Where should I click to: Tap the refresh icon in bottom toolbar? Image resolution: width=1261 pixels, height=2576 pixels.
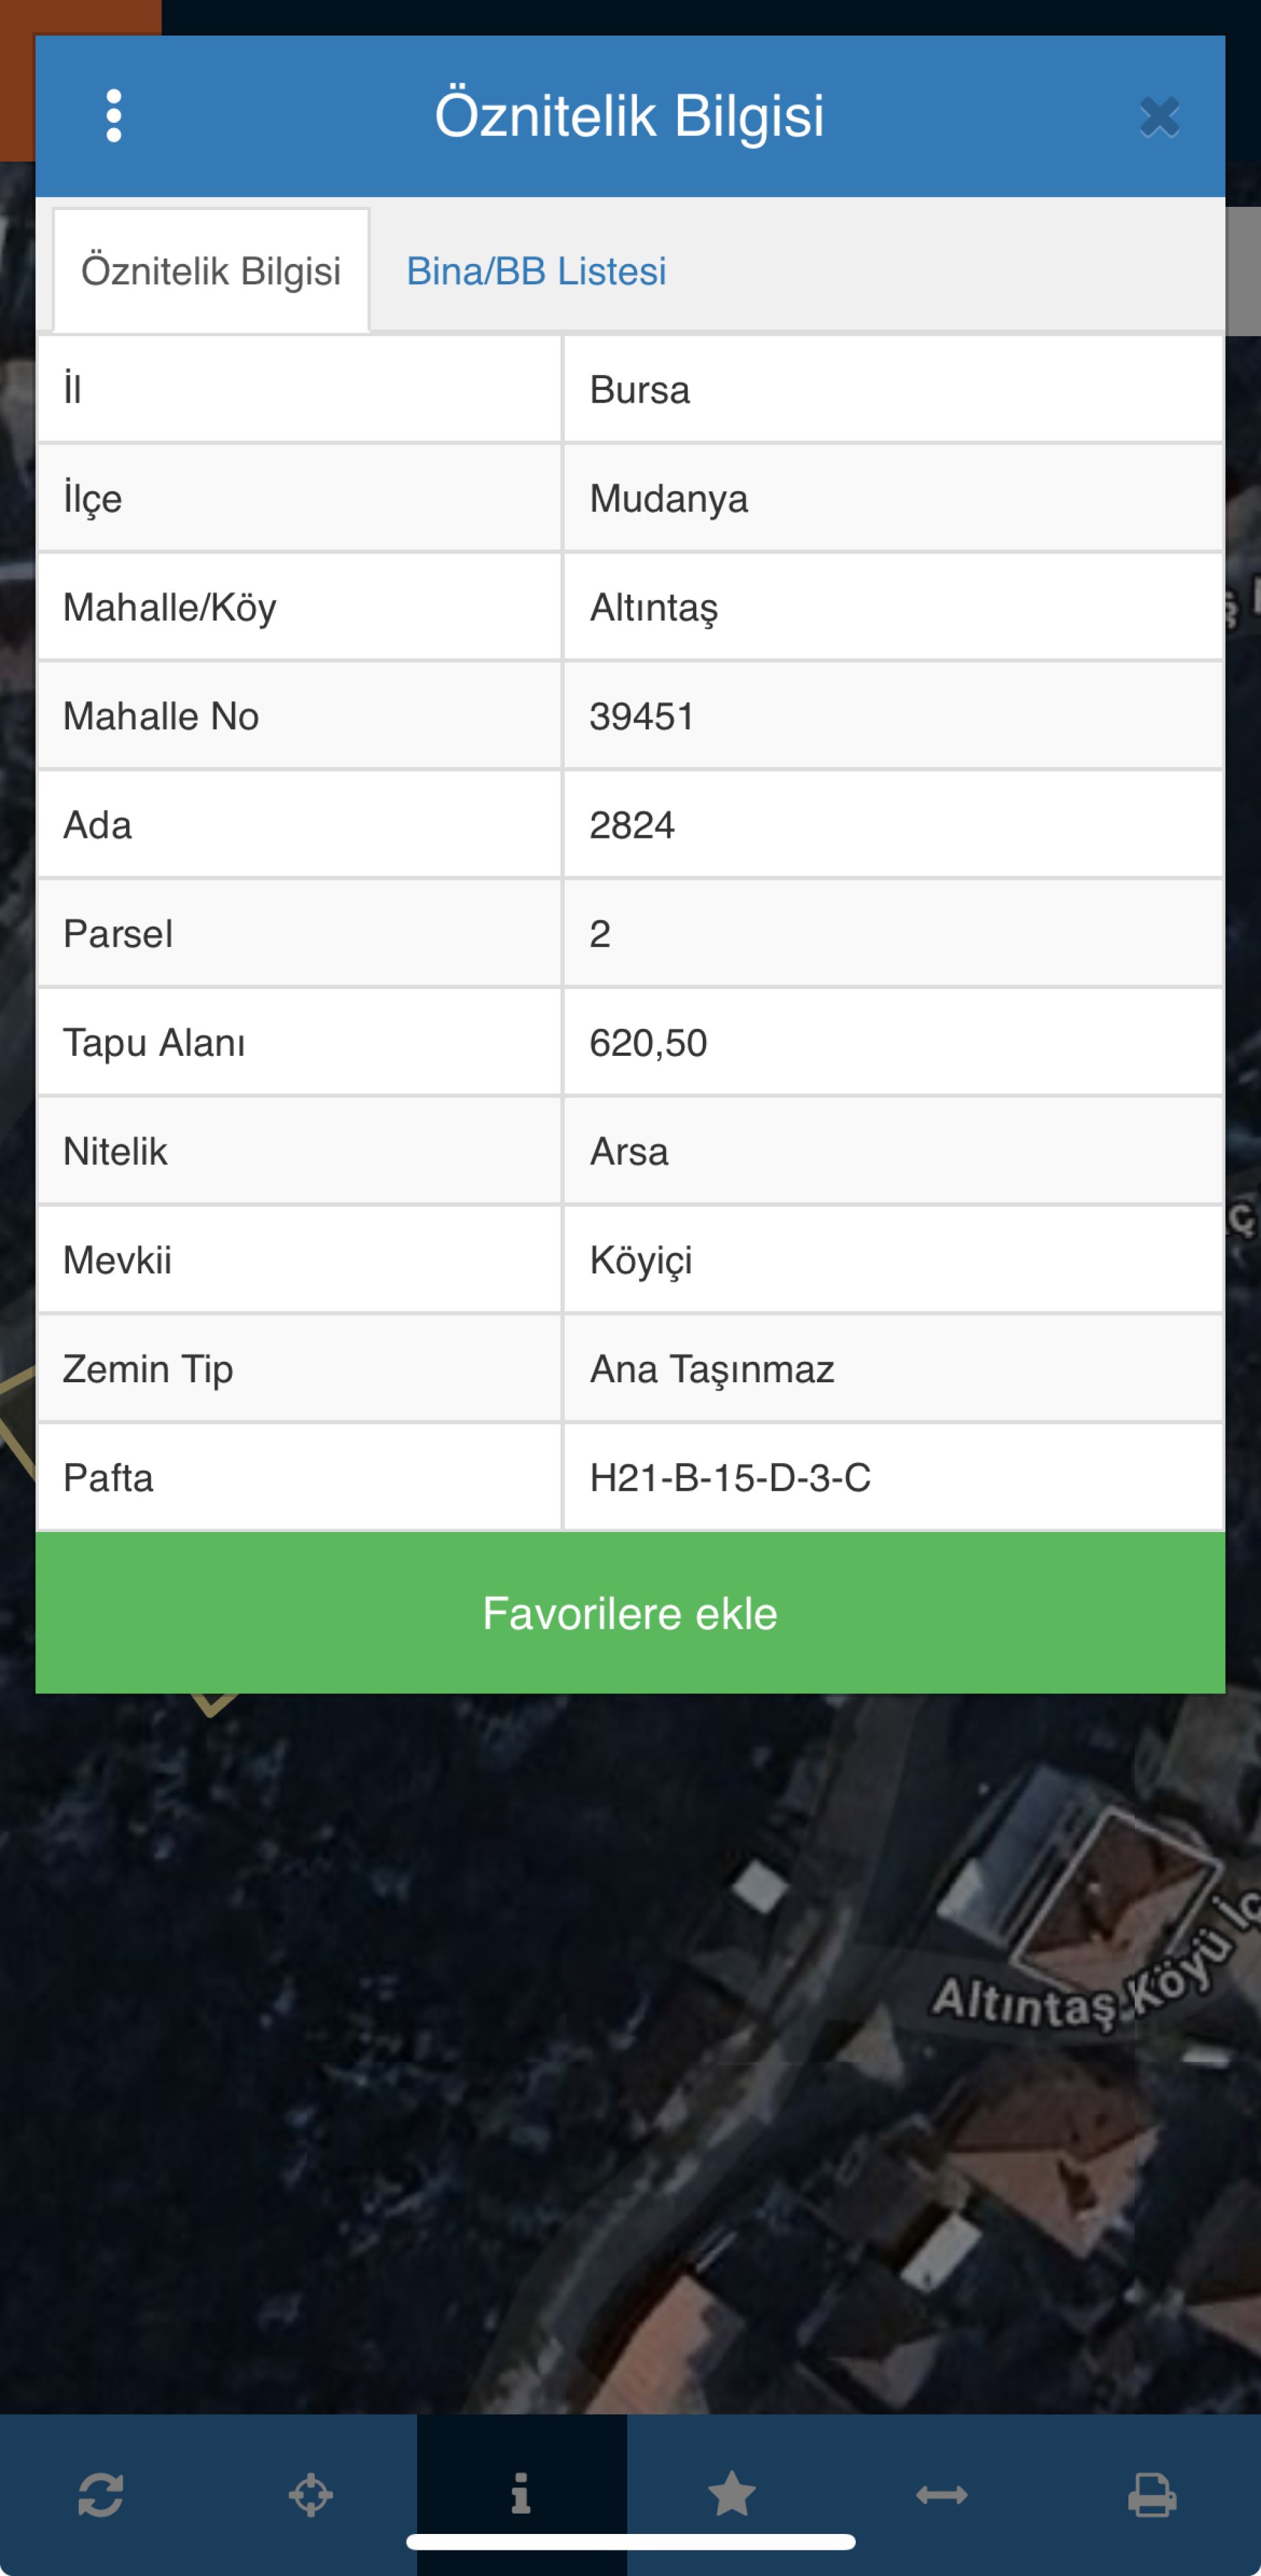pyautogui.click(x=101, y=2495)
